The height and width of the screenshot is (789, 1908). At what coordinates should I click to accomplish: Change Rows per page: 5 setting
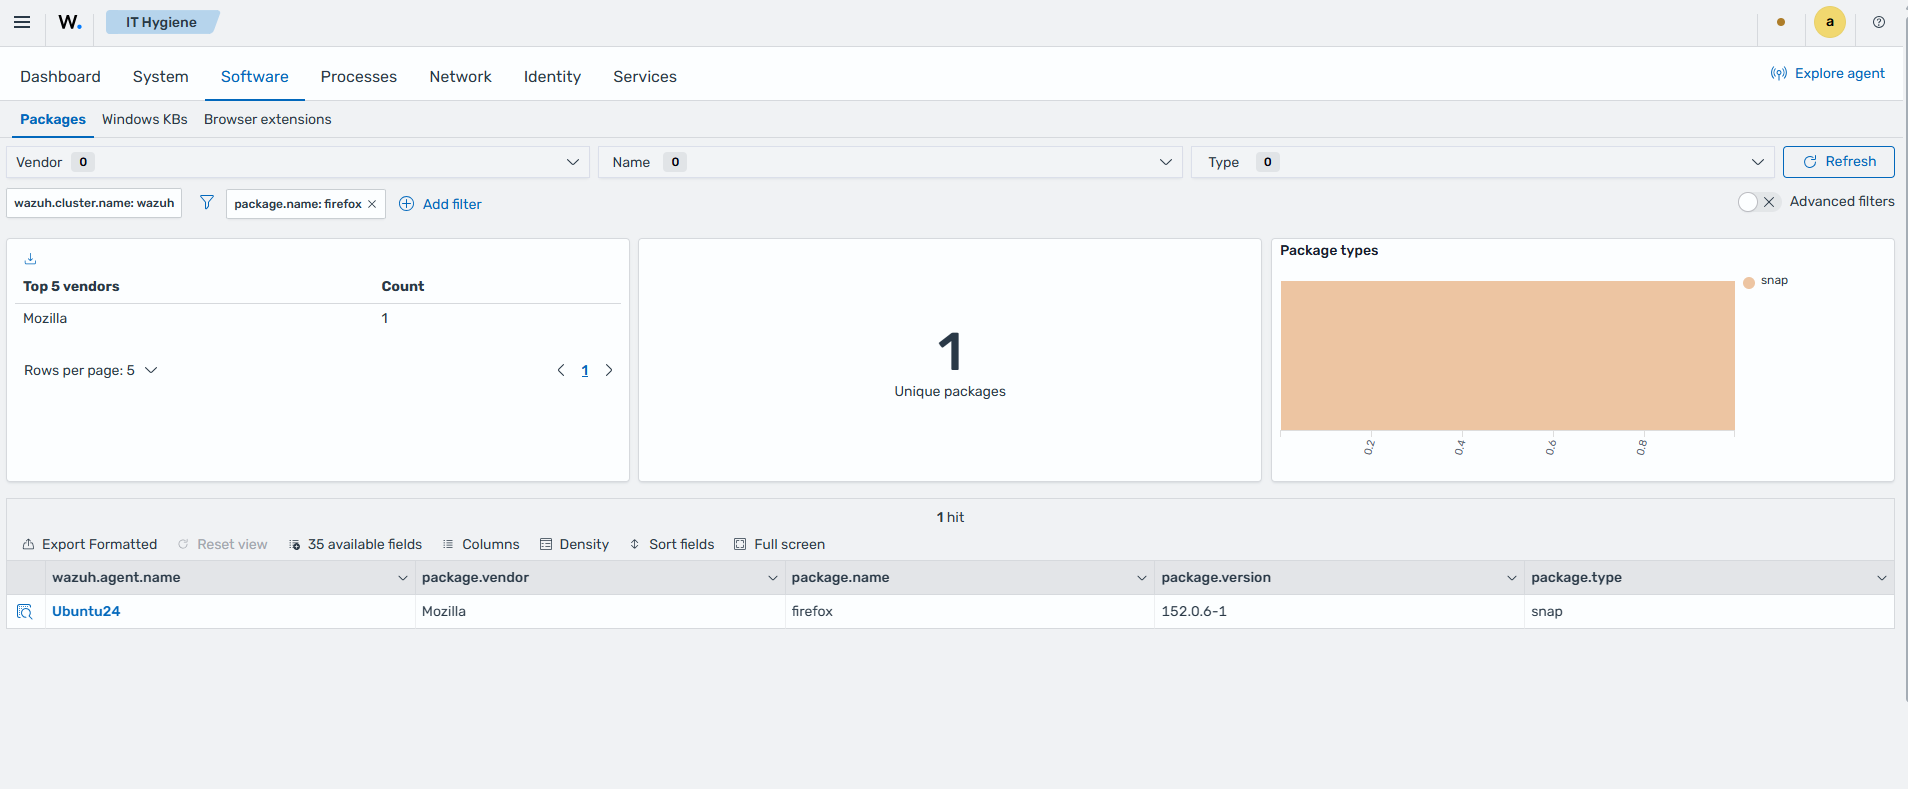coord(91,370)
